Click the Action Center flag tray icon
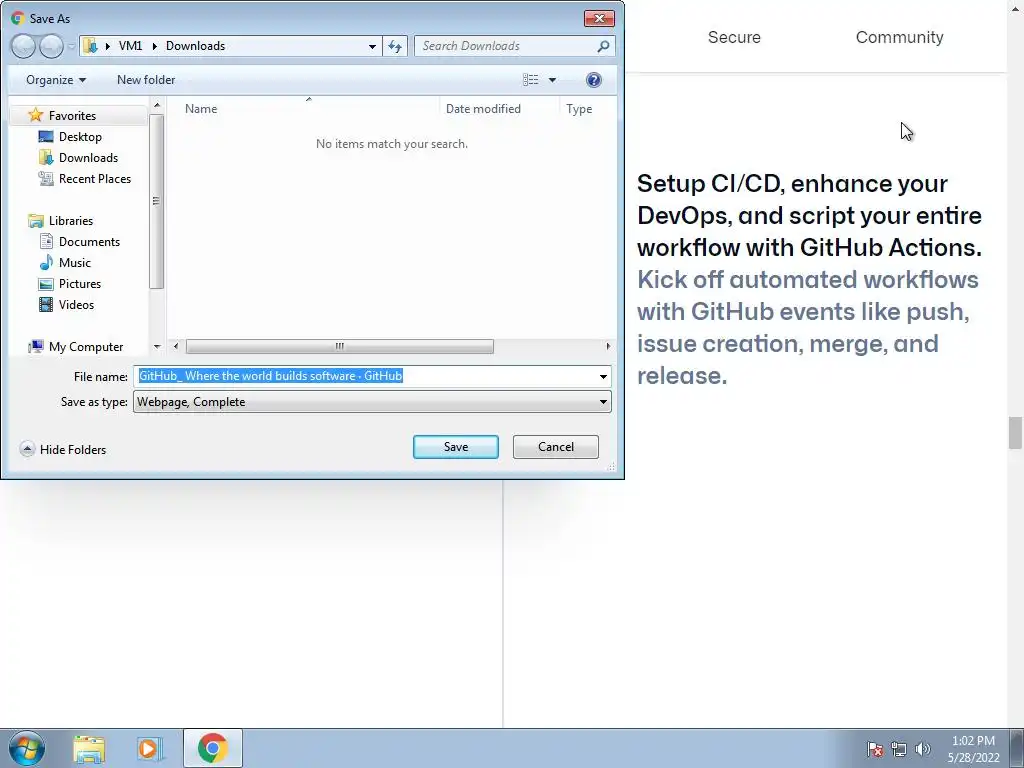This screenshot has width=1024, height=768. [x=874, y=749]
